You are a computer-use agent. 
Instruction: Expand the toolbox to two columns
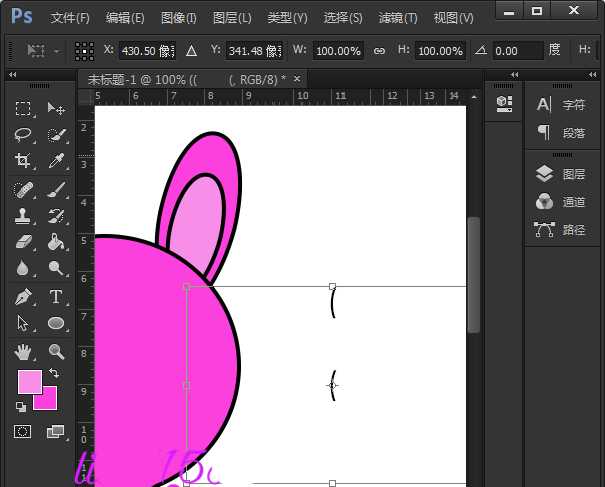pyautogui.click(x=13, y=74)
